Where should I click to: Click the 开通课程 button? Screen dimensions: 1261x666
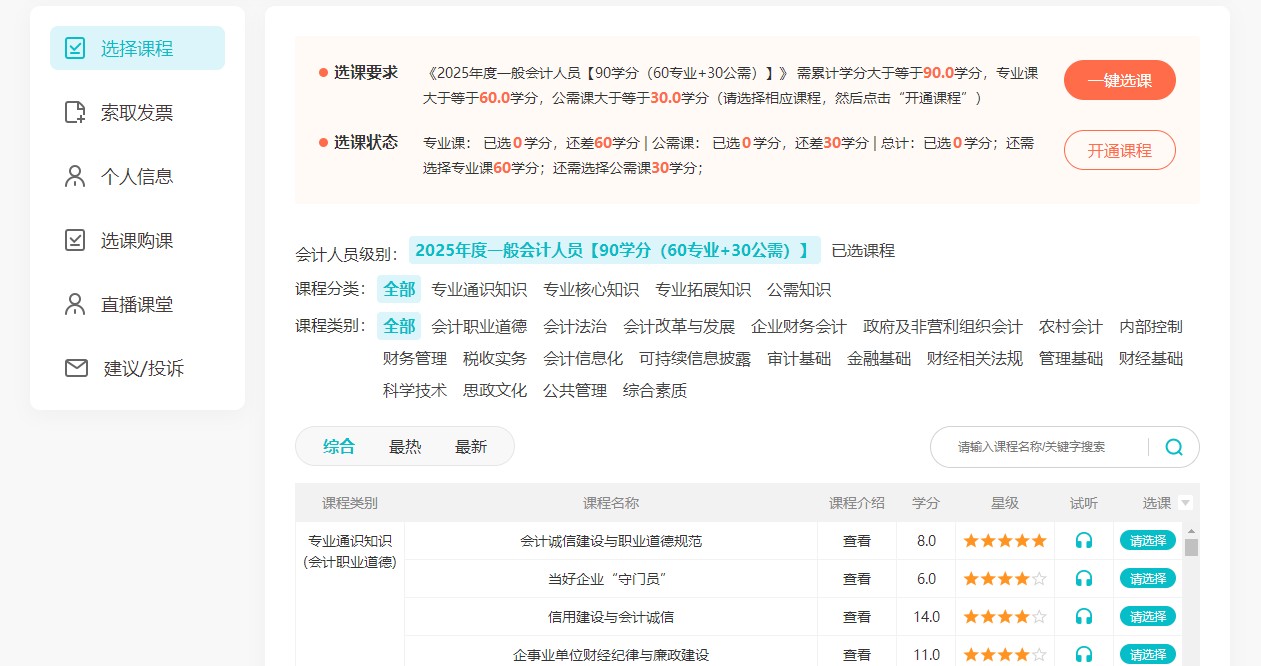point(1119,150)
